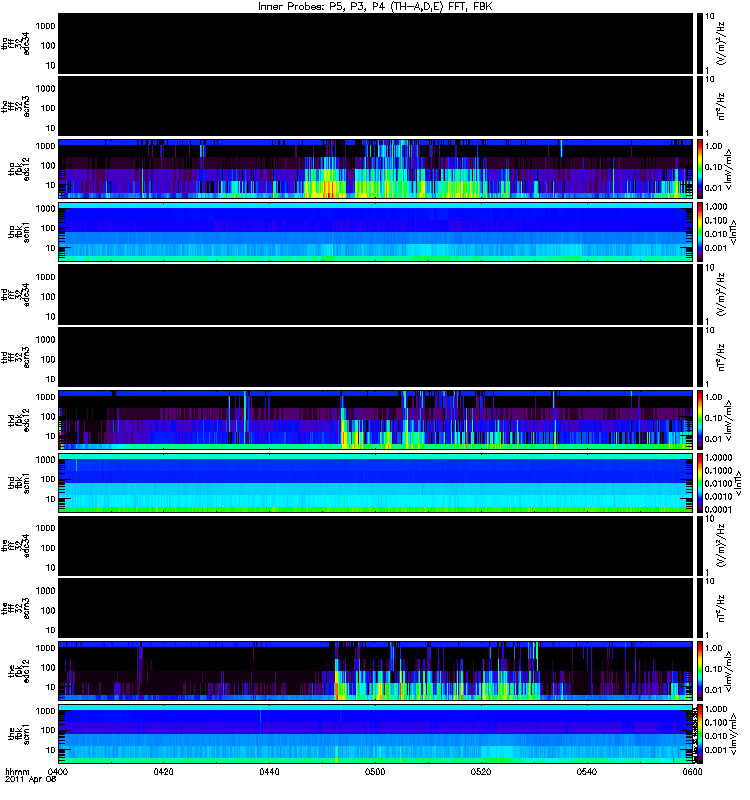Click the 'the fbk scm1' y-axis label
This screenshot has height=800, width=750.
click(x=19, y=734)
